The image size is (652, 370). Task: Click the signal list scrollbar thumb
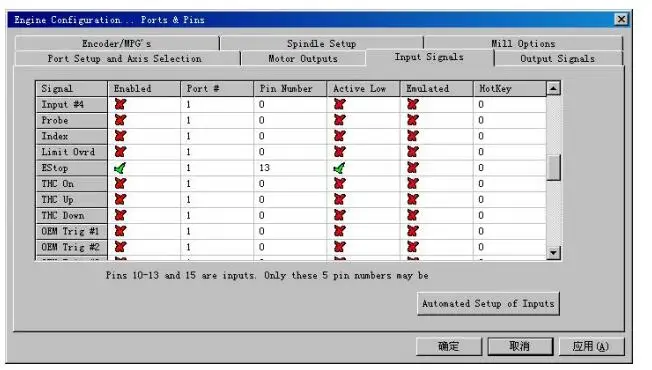[x=553, y=168]
